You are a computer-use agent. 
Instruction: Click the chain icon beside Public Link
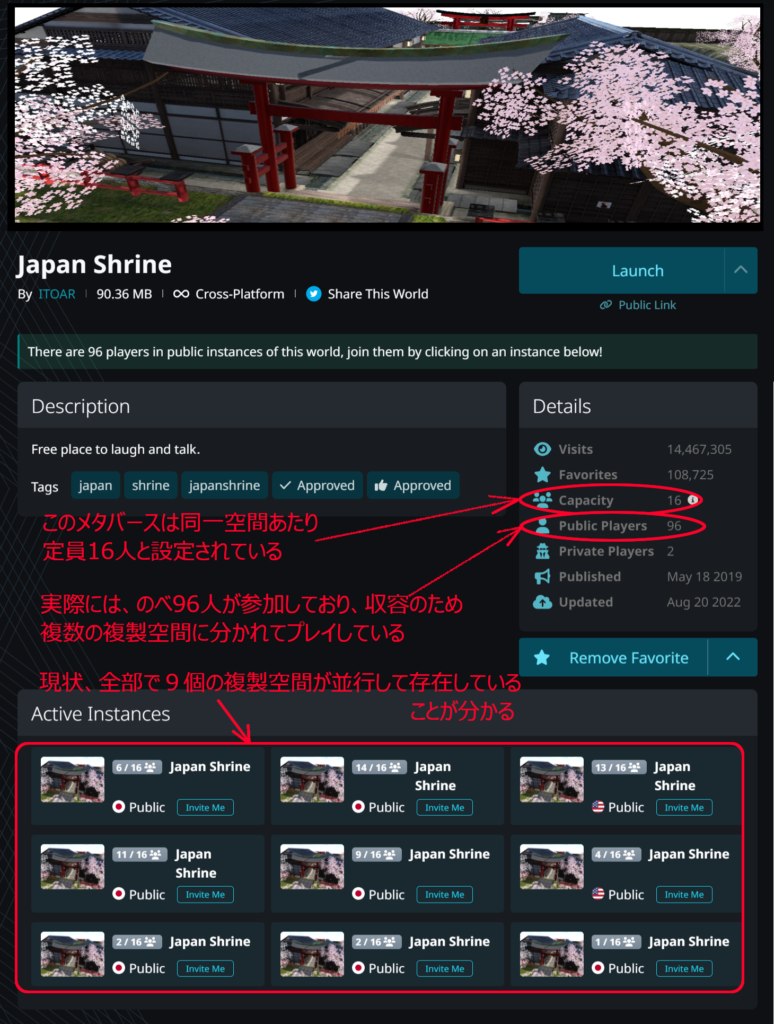[605, 305]
